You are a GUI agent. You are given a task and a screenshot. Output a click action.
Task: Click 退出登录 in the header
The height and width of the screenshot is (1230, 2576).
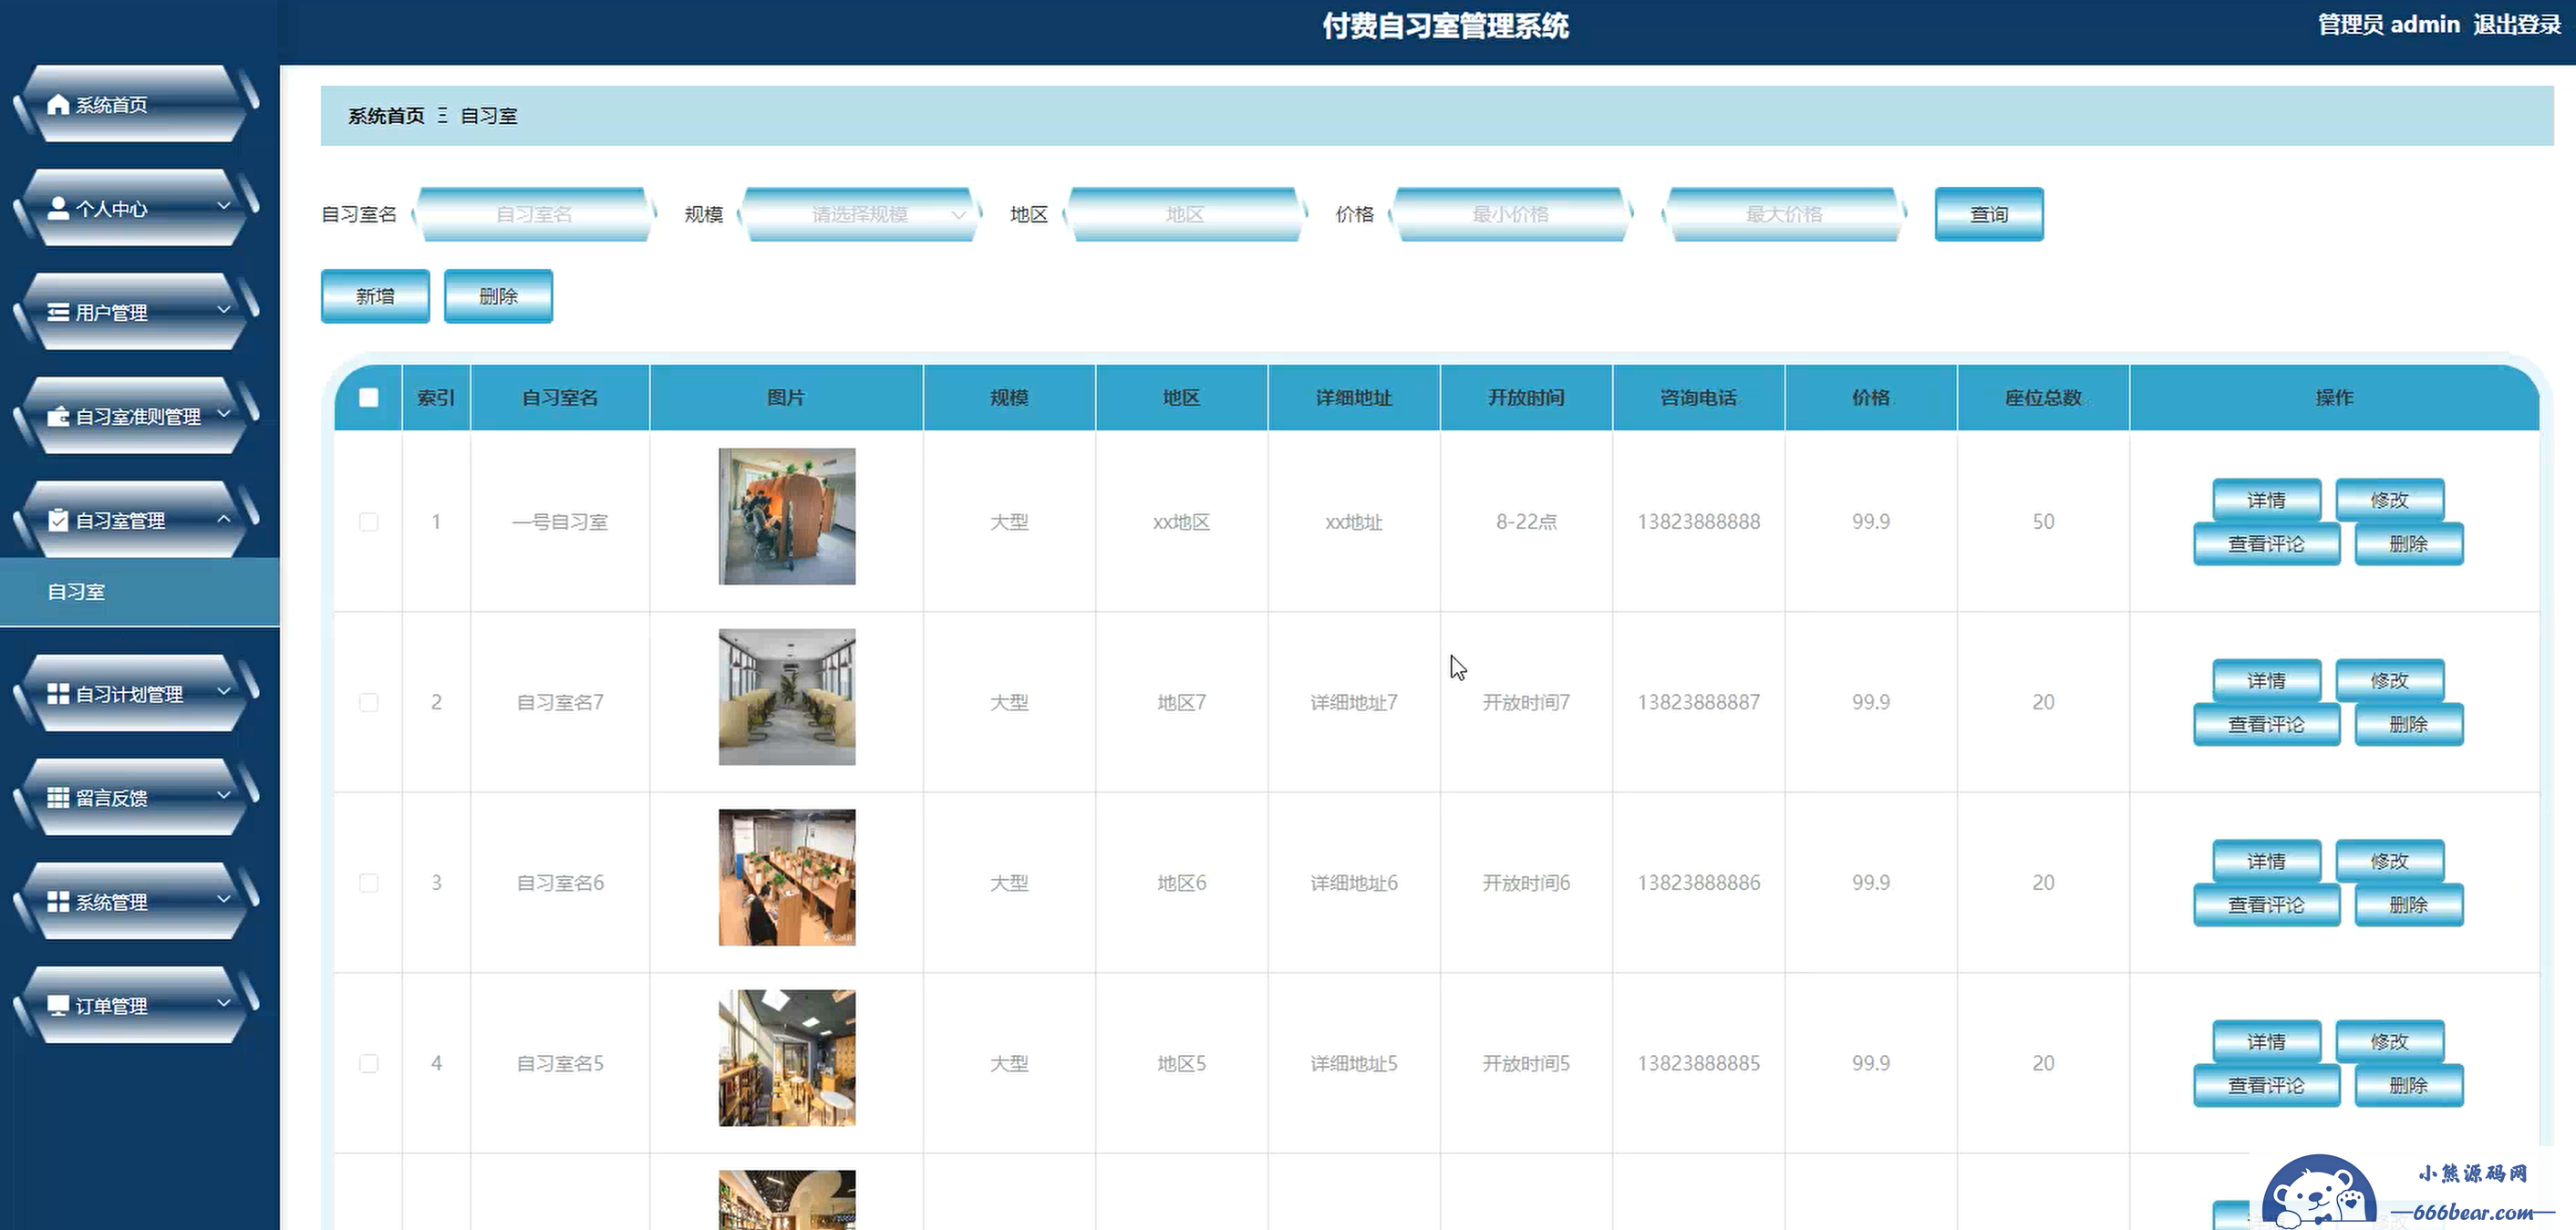pos(2516,24)
